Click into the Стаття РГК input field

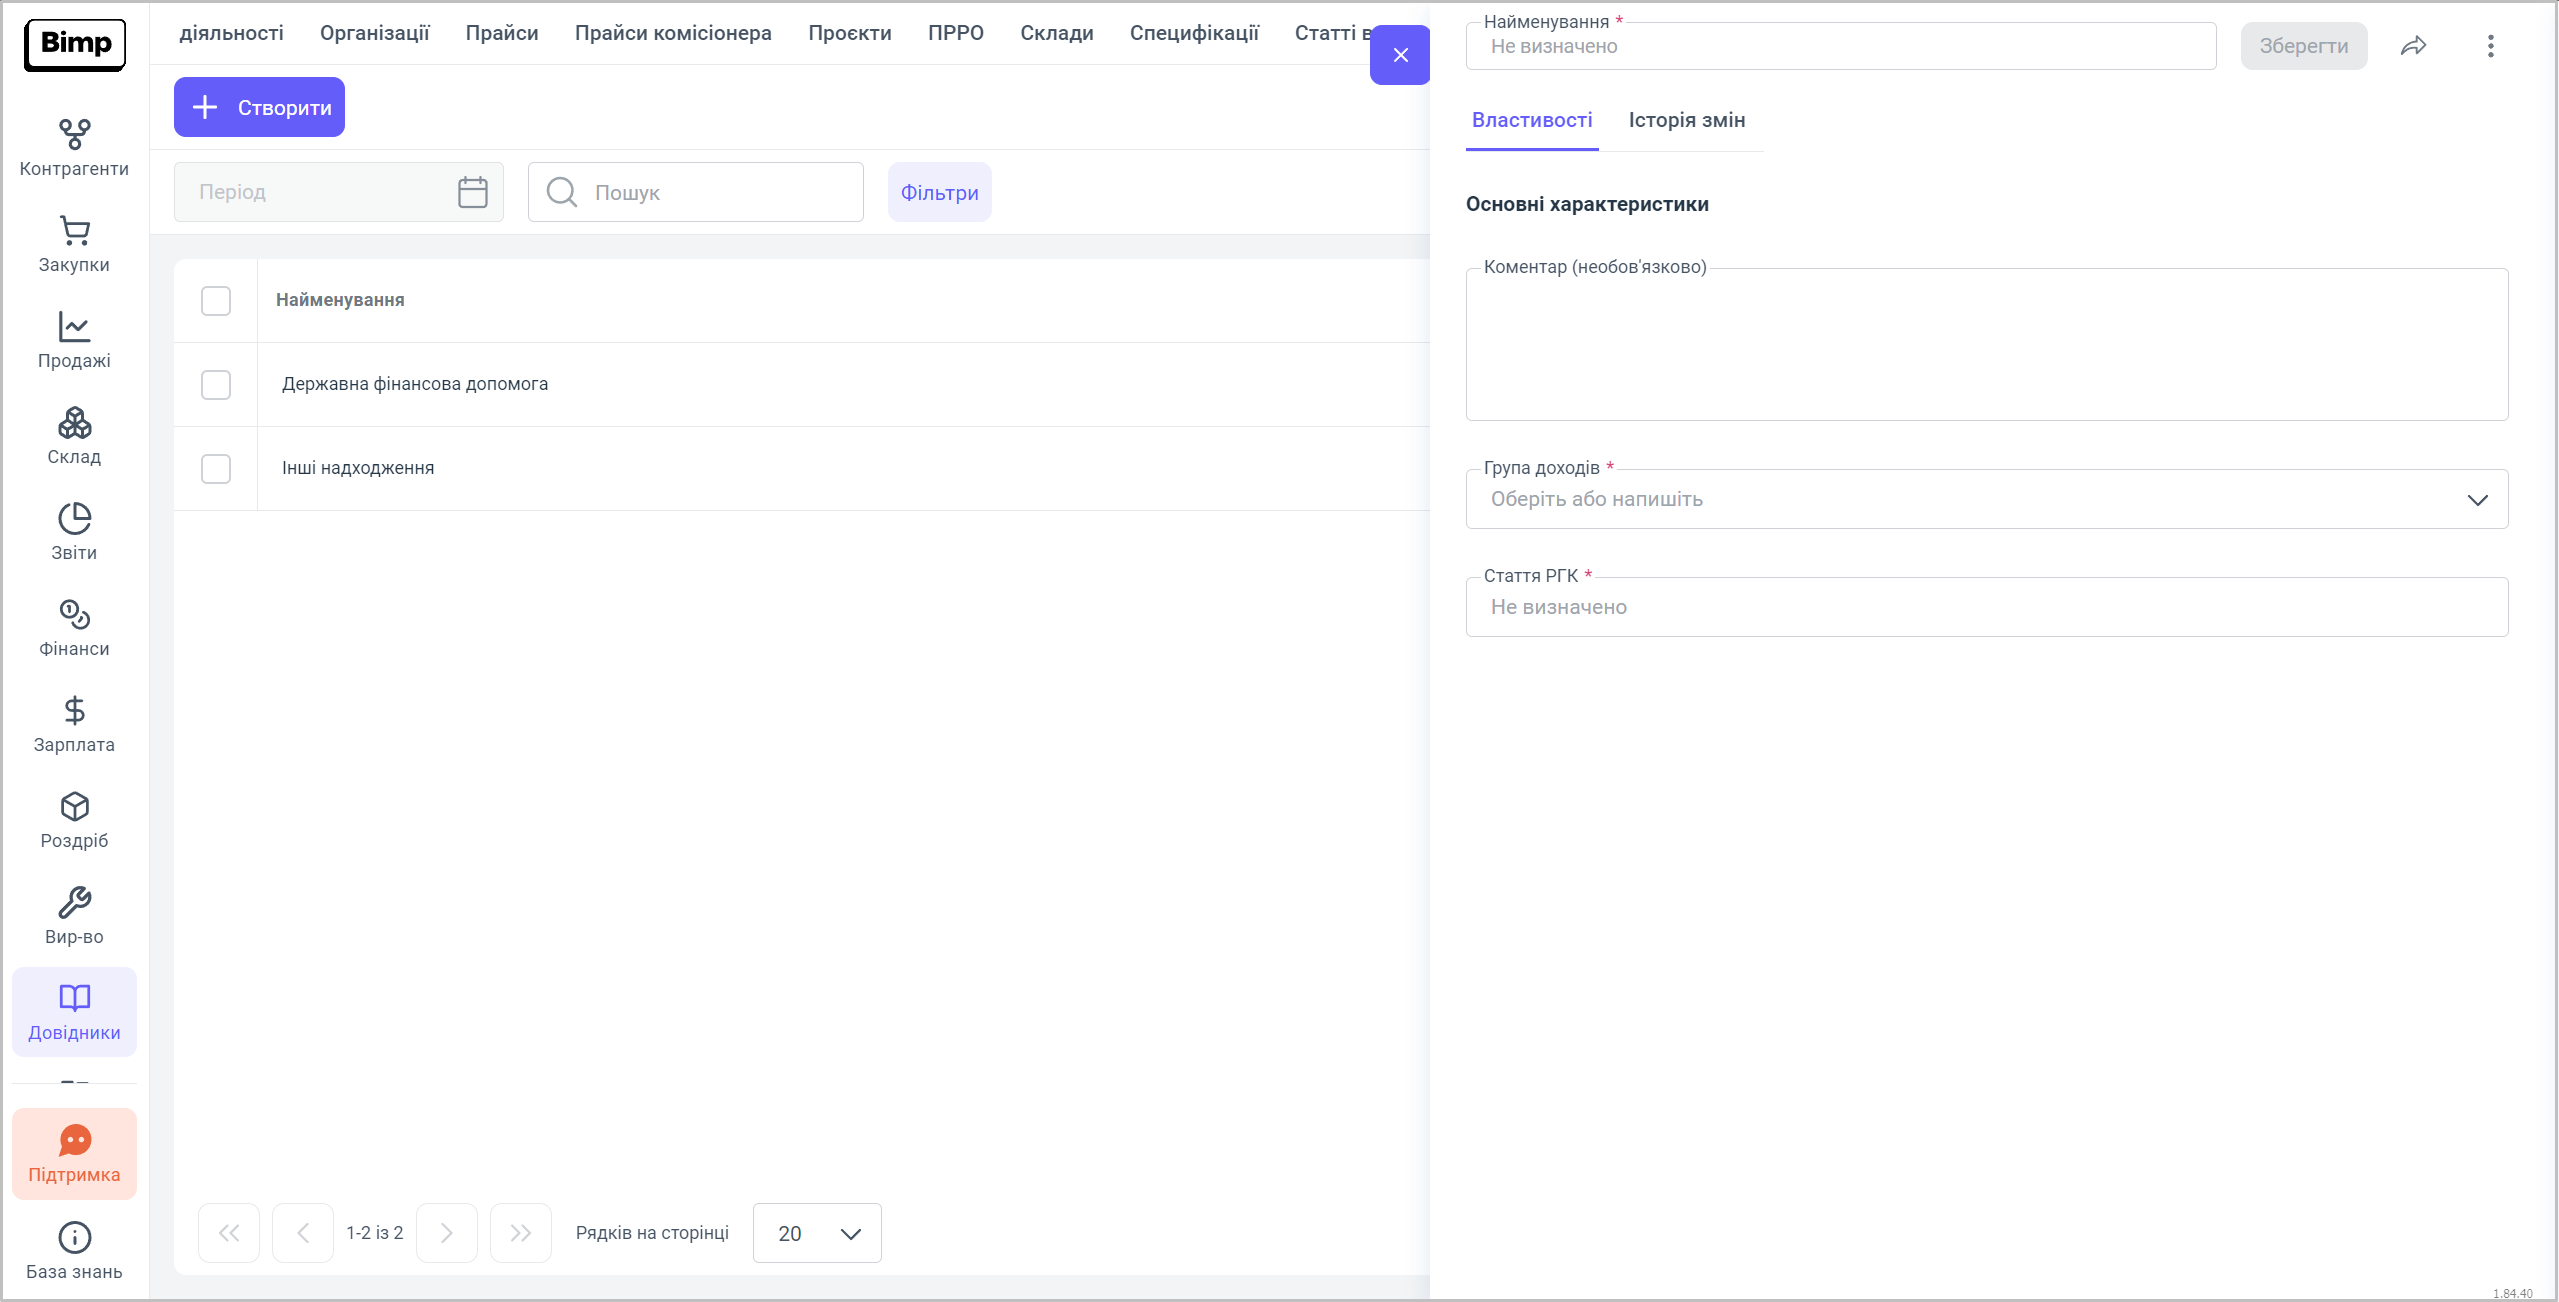1985,607
